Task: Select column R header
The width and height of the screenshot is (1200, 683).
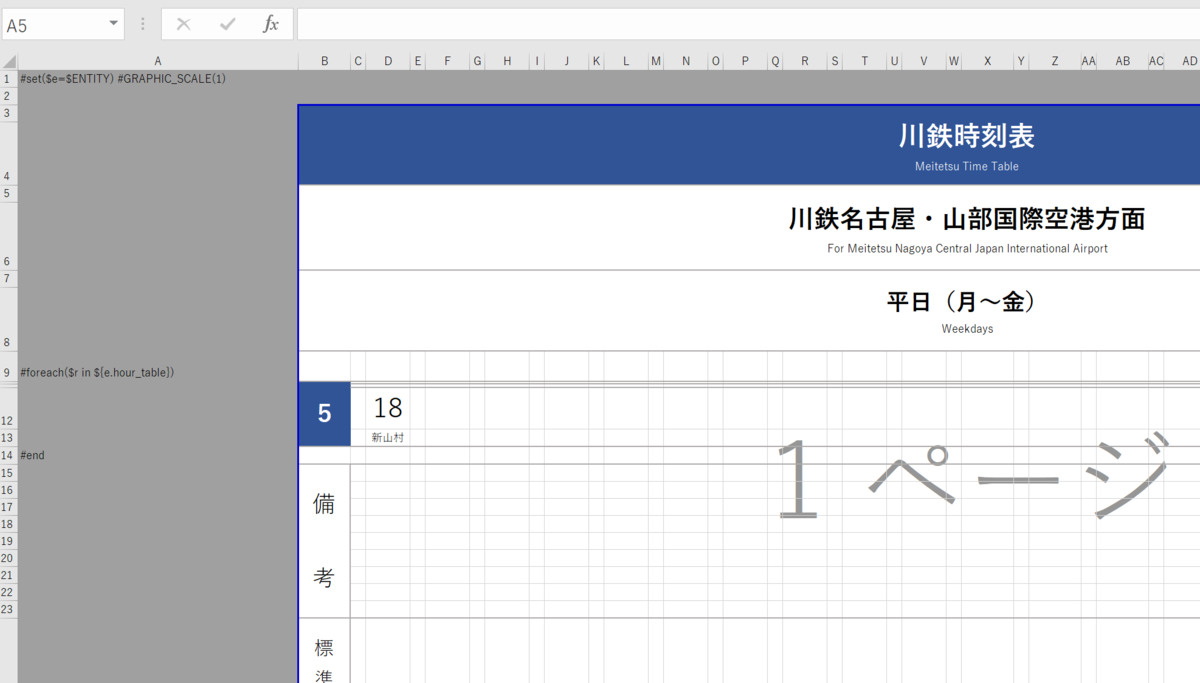Action: pyautogui.click(x=804, y=61)
